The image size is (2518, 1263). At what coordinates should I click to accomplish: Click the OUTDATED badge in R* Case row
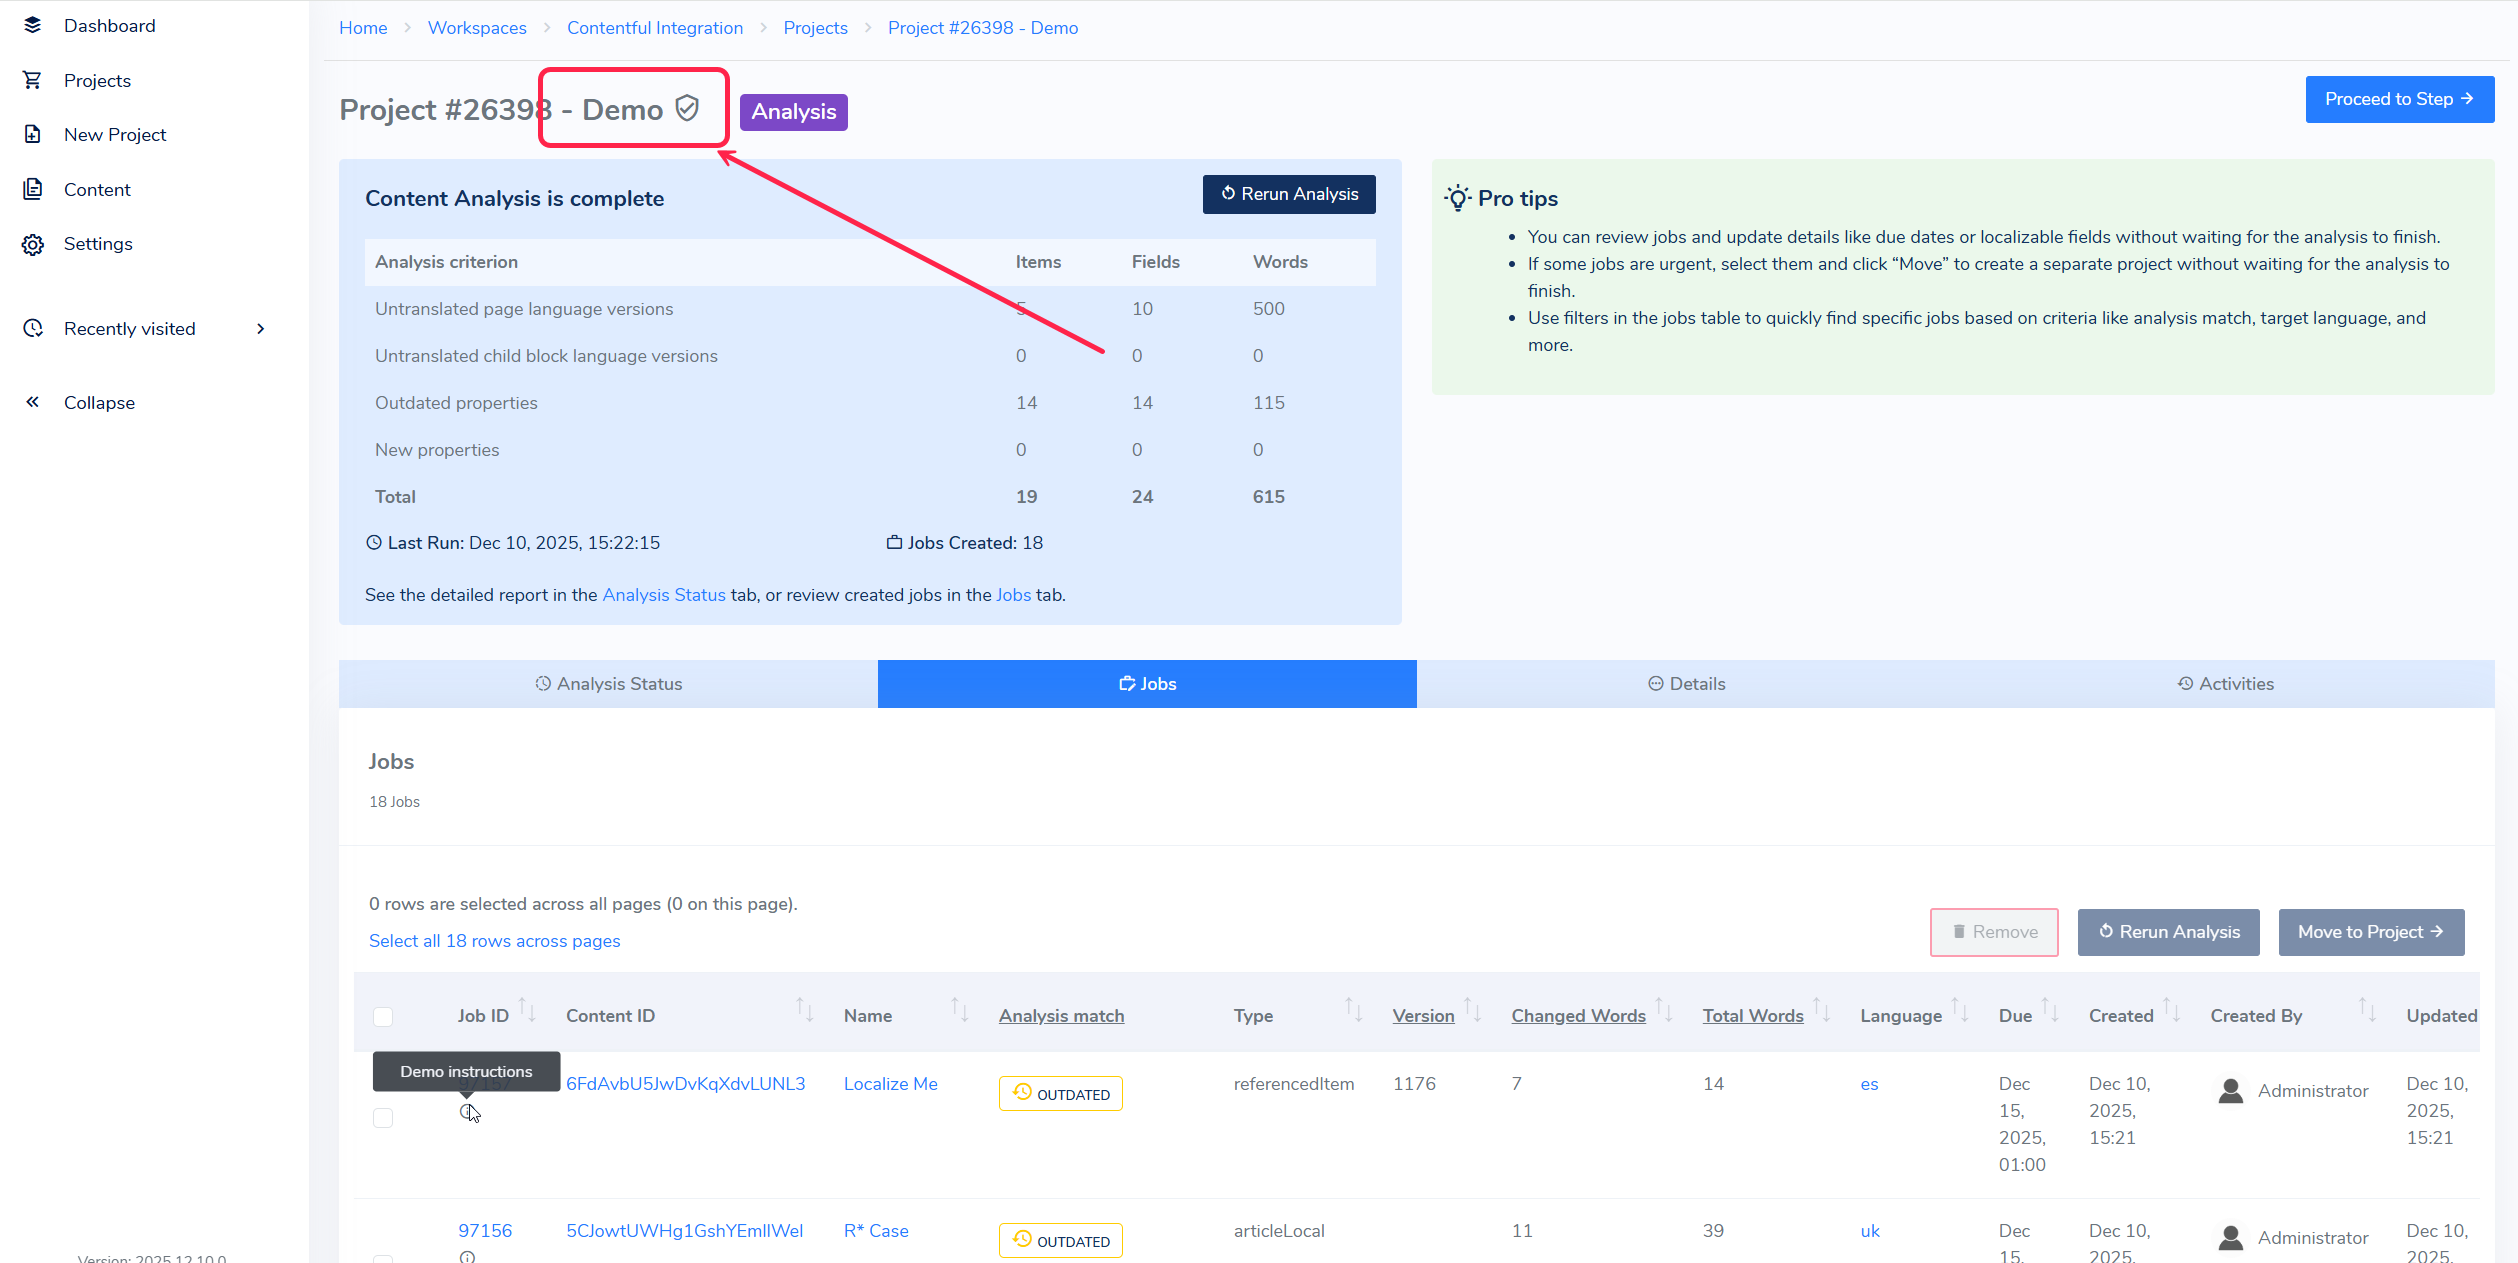[x=1061, y=1241]
